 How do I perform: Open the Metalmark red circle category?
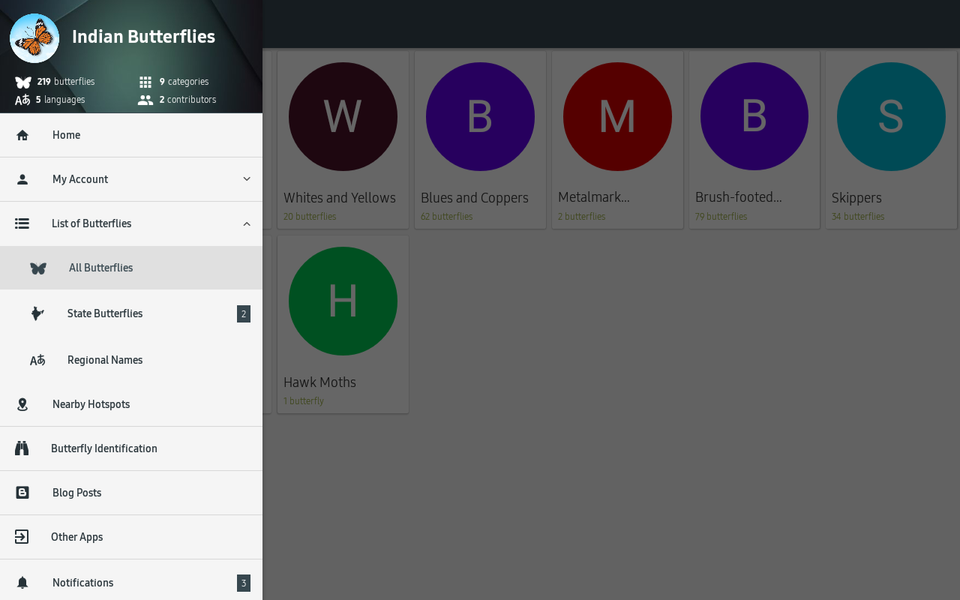pyautogui.click(x=616, y=117)
